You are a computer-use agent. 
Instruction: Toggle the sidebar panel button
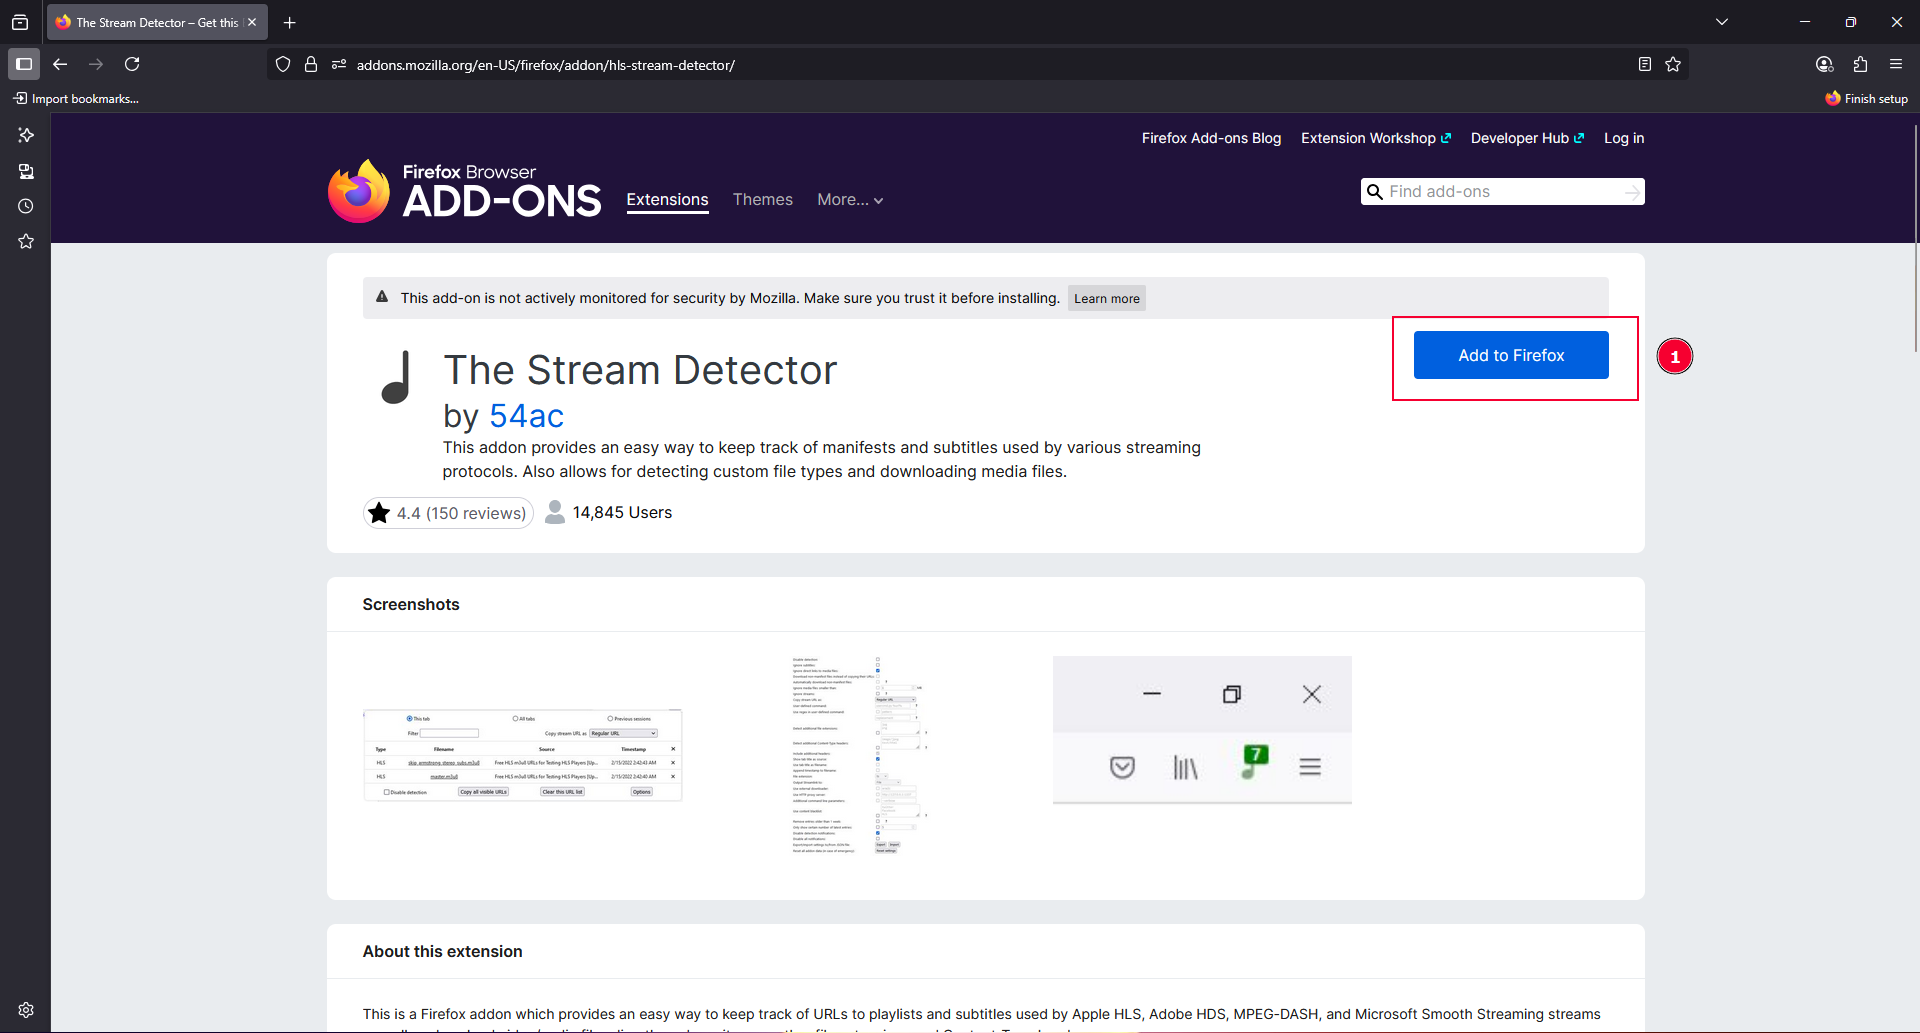[24, 64]
